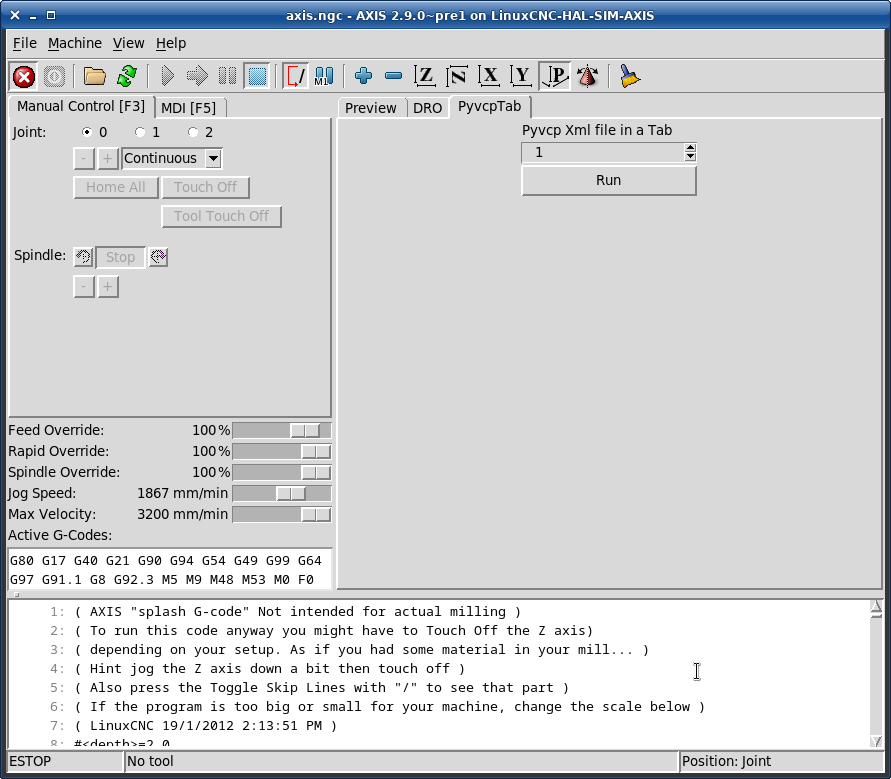Select G-code line 1 splash comment
Viewport: 891px width, 779px height.
point(297,612)
